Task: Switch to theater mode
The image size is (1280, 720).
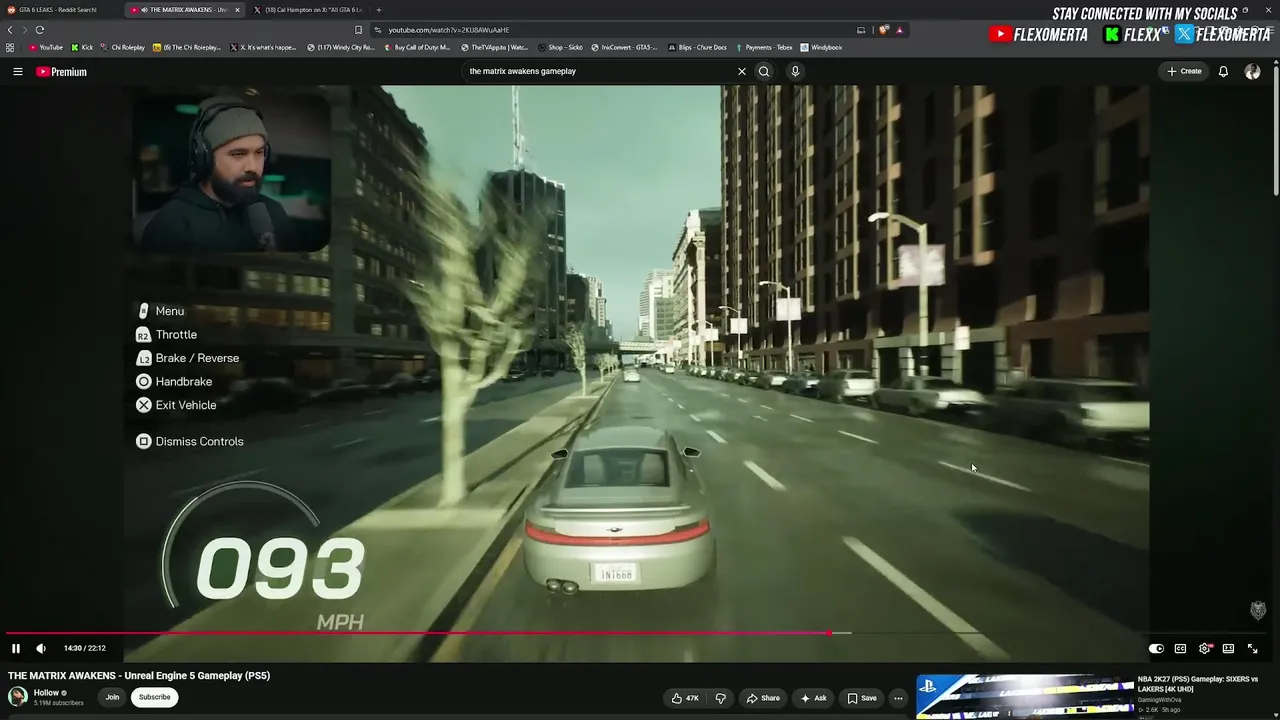Action: 1228,648
